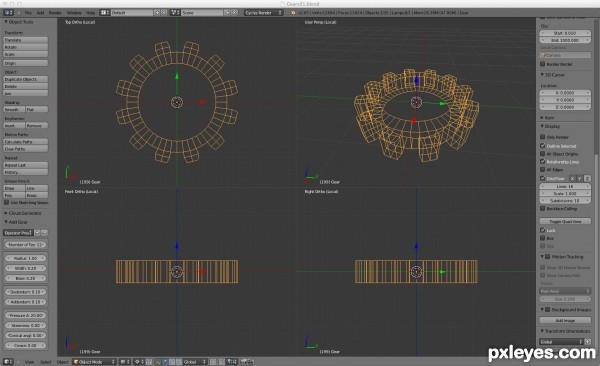The image size is (600, 366).
Task: Open the screen layout browse icon beside Default
Action: pos(104,13)
